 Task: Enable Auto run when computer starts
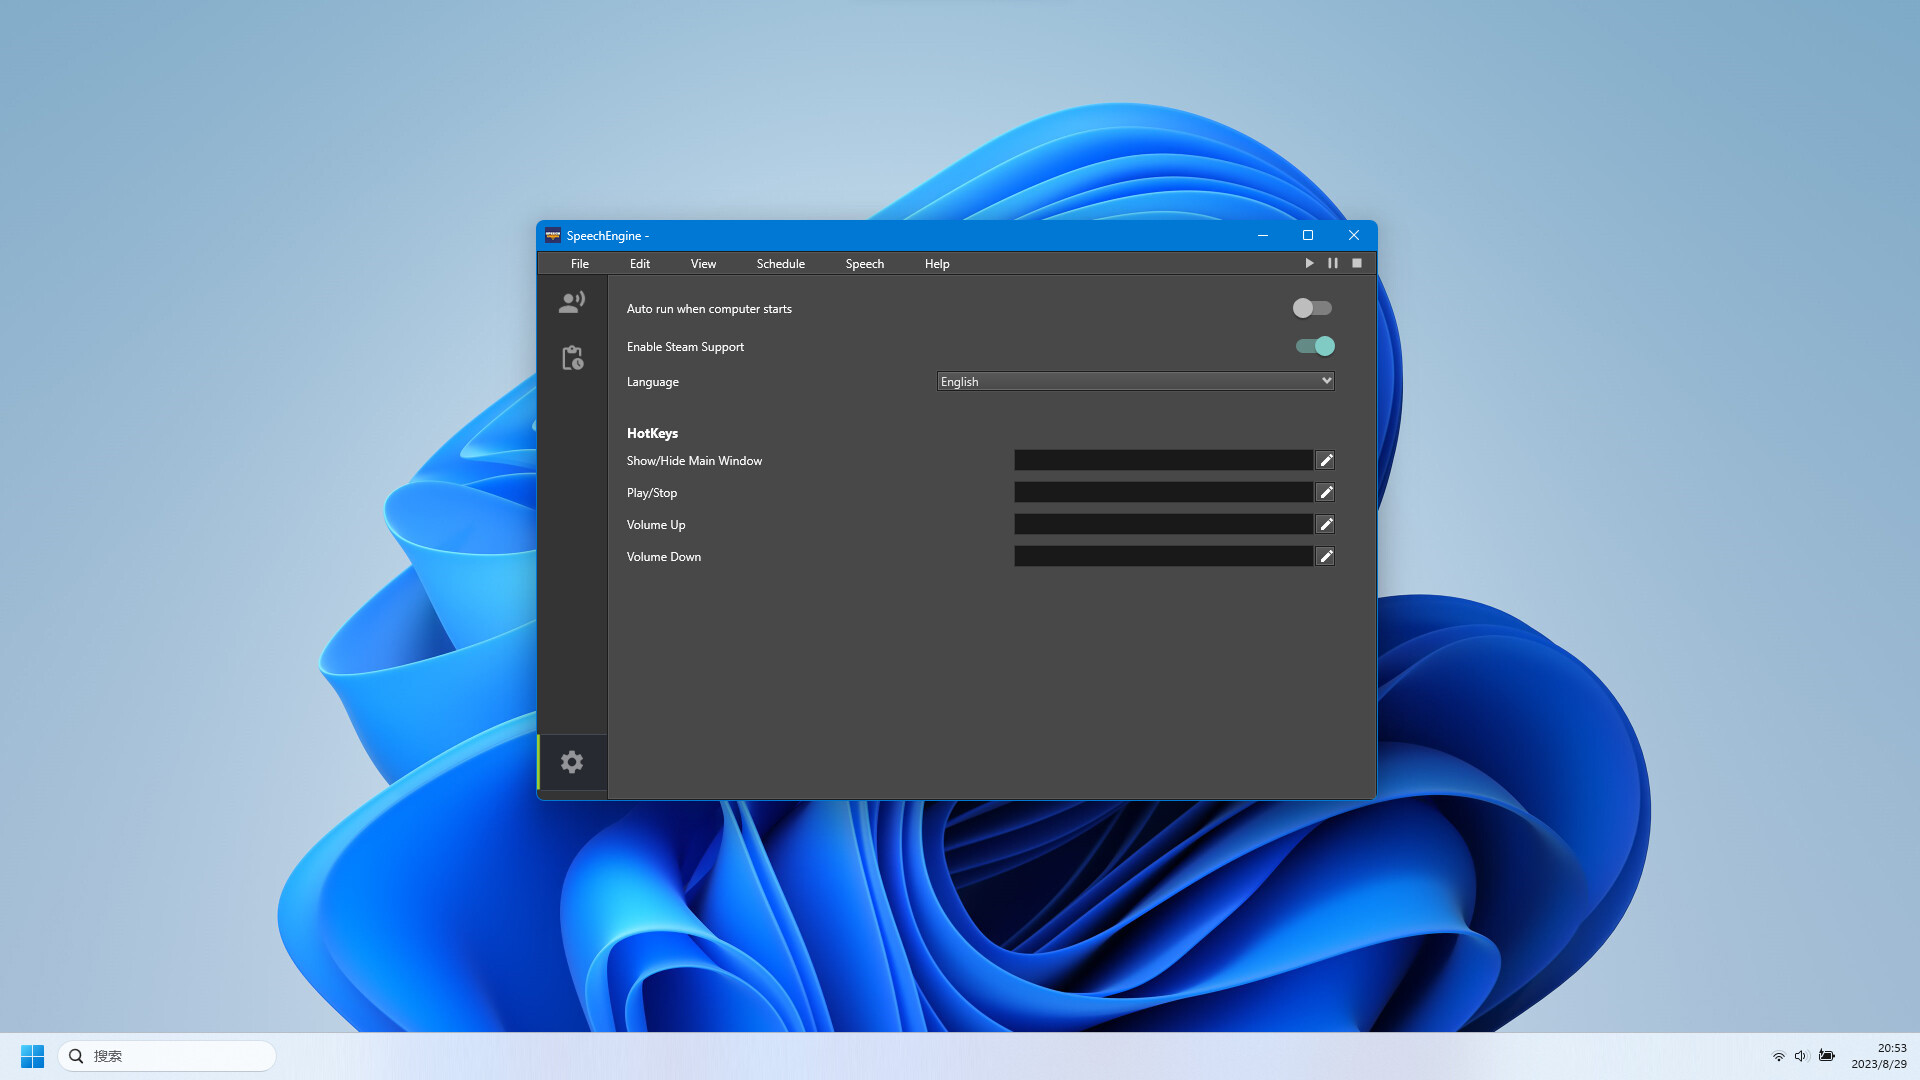(x=1312, y=308)
